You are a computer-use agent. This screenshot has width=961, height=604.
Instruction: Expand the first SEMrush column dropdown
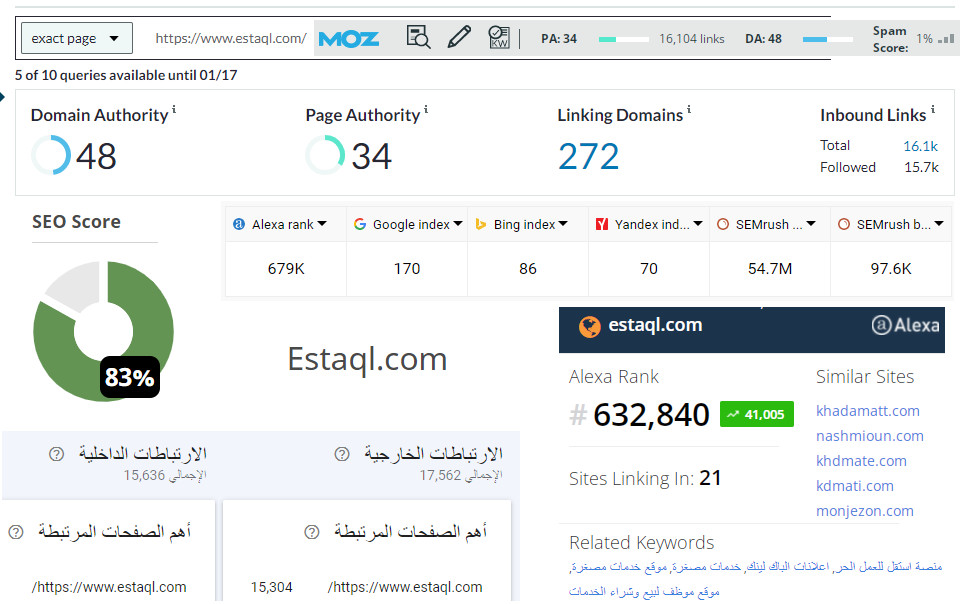(x=811, y=224)
